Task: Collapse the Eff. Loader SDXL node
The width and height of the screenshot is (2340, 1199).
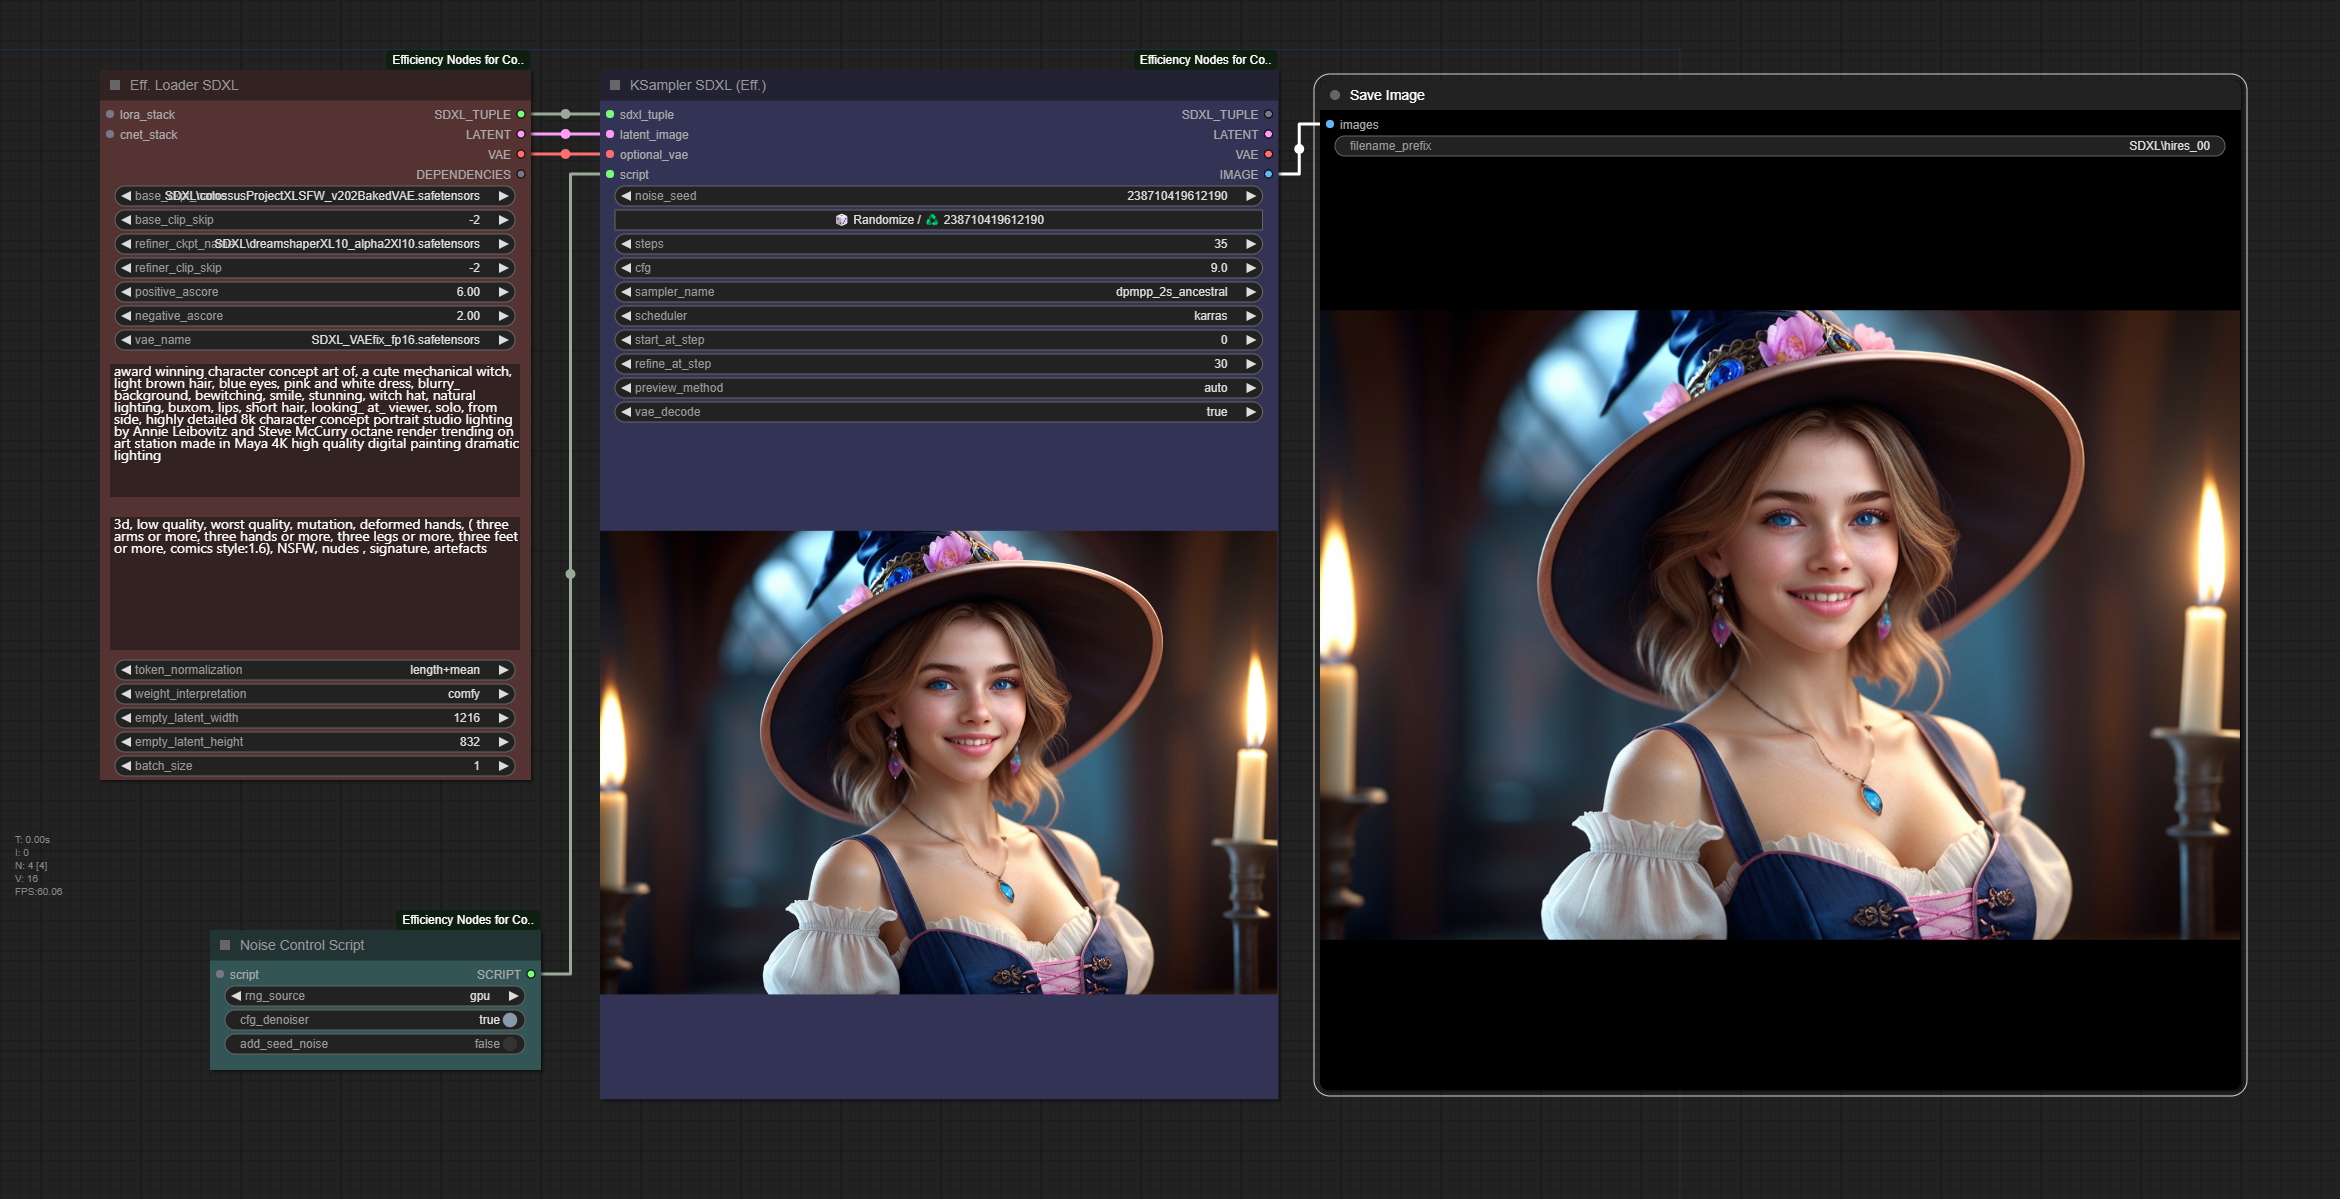Action: (115, 85)
